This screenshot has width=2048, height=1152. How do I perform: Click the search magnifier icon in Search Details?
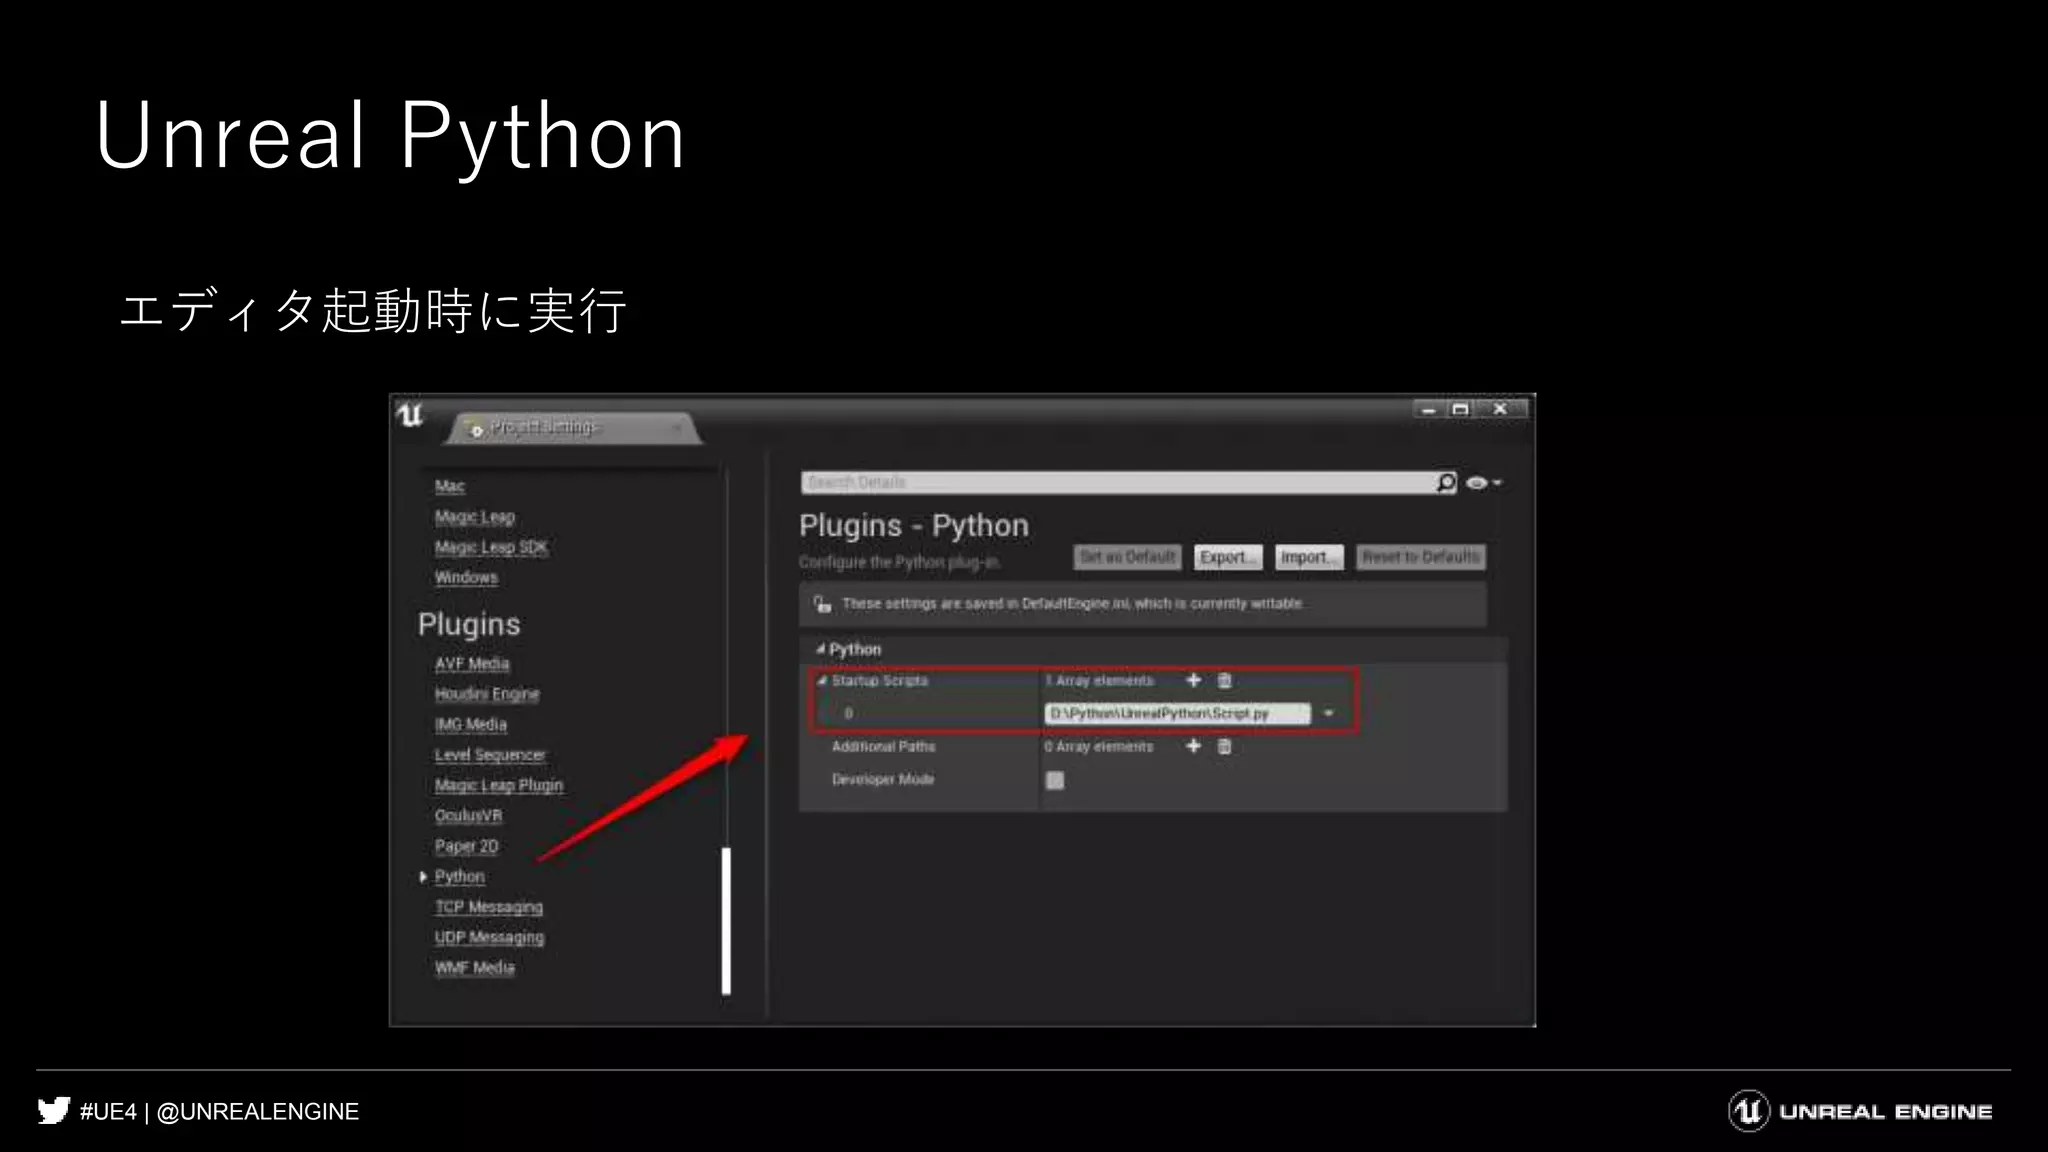point(1446,483)
